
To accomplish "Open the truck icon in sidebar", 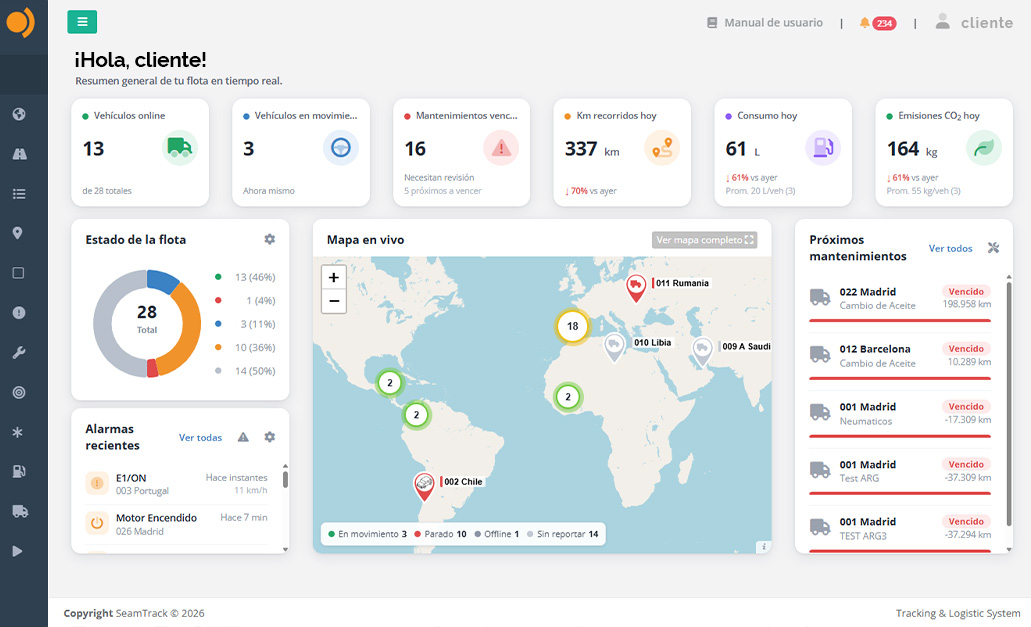I will (x=20, y=511).
